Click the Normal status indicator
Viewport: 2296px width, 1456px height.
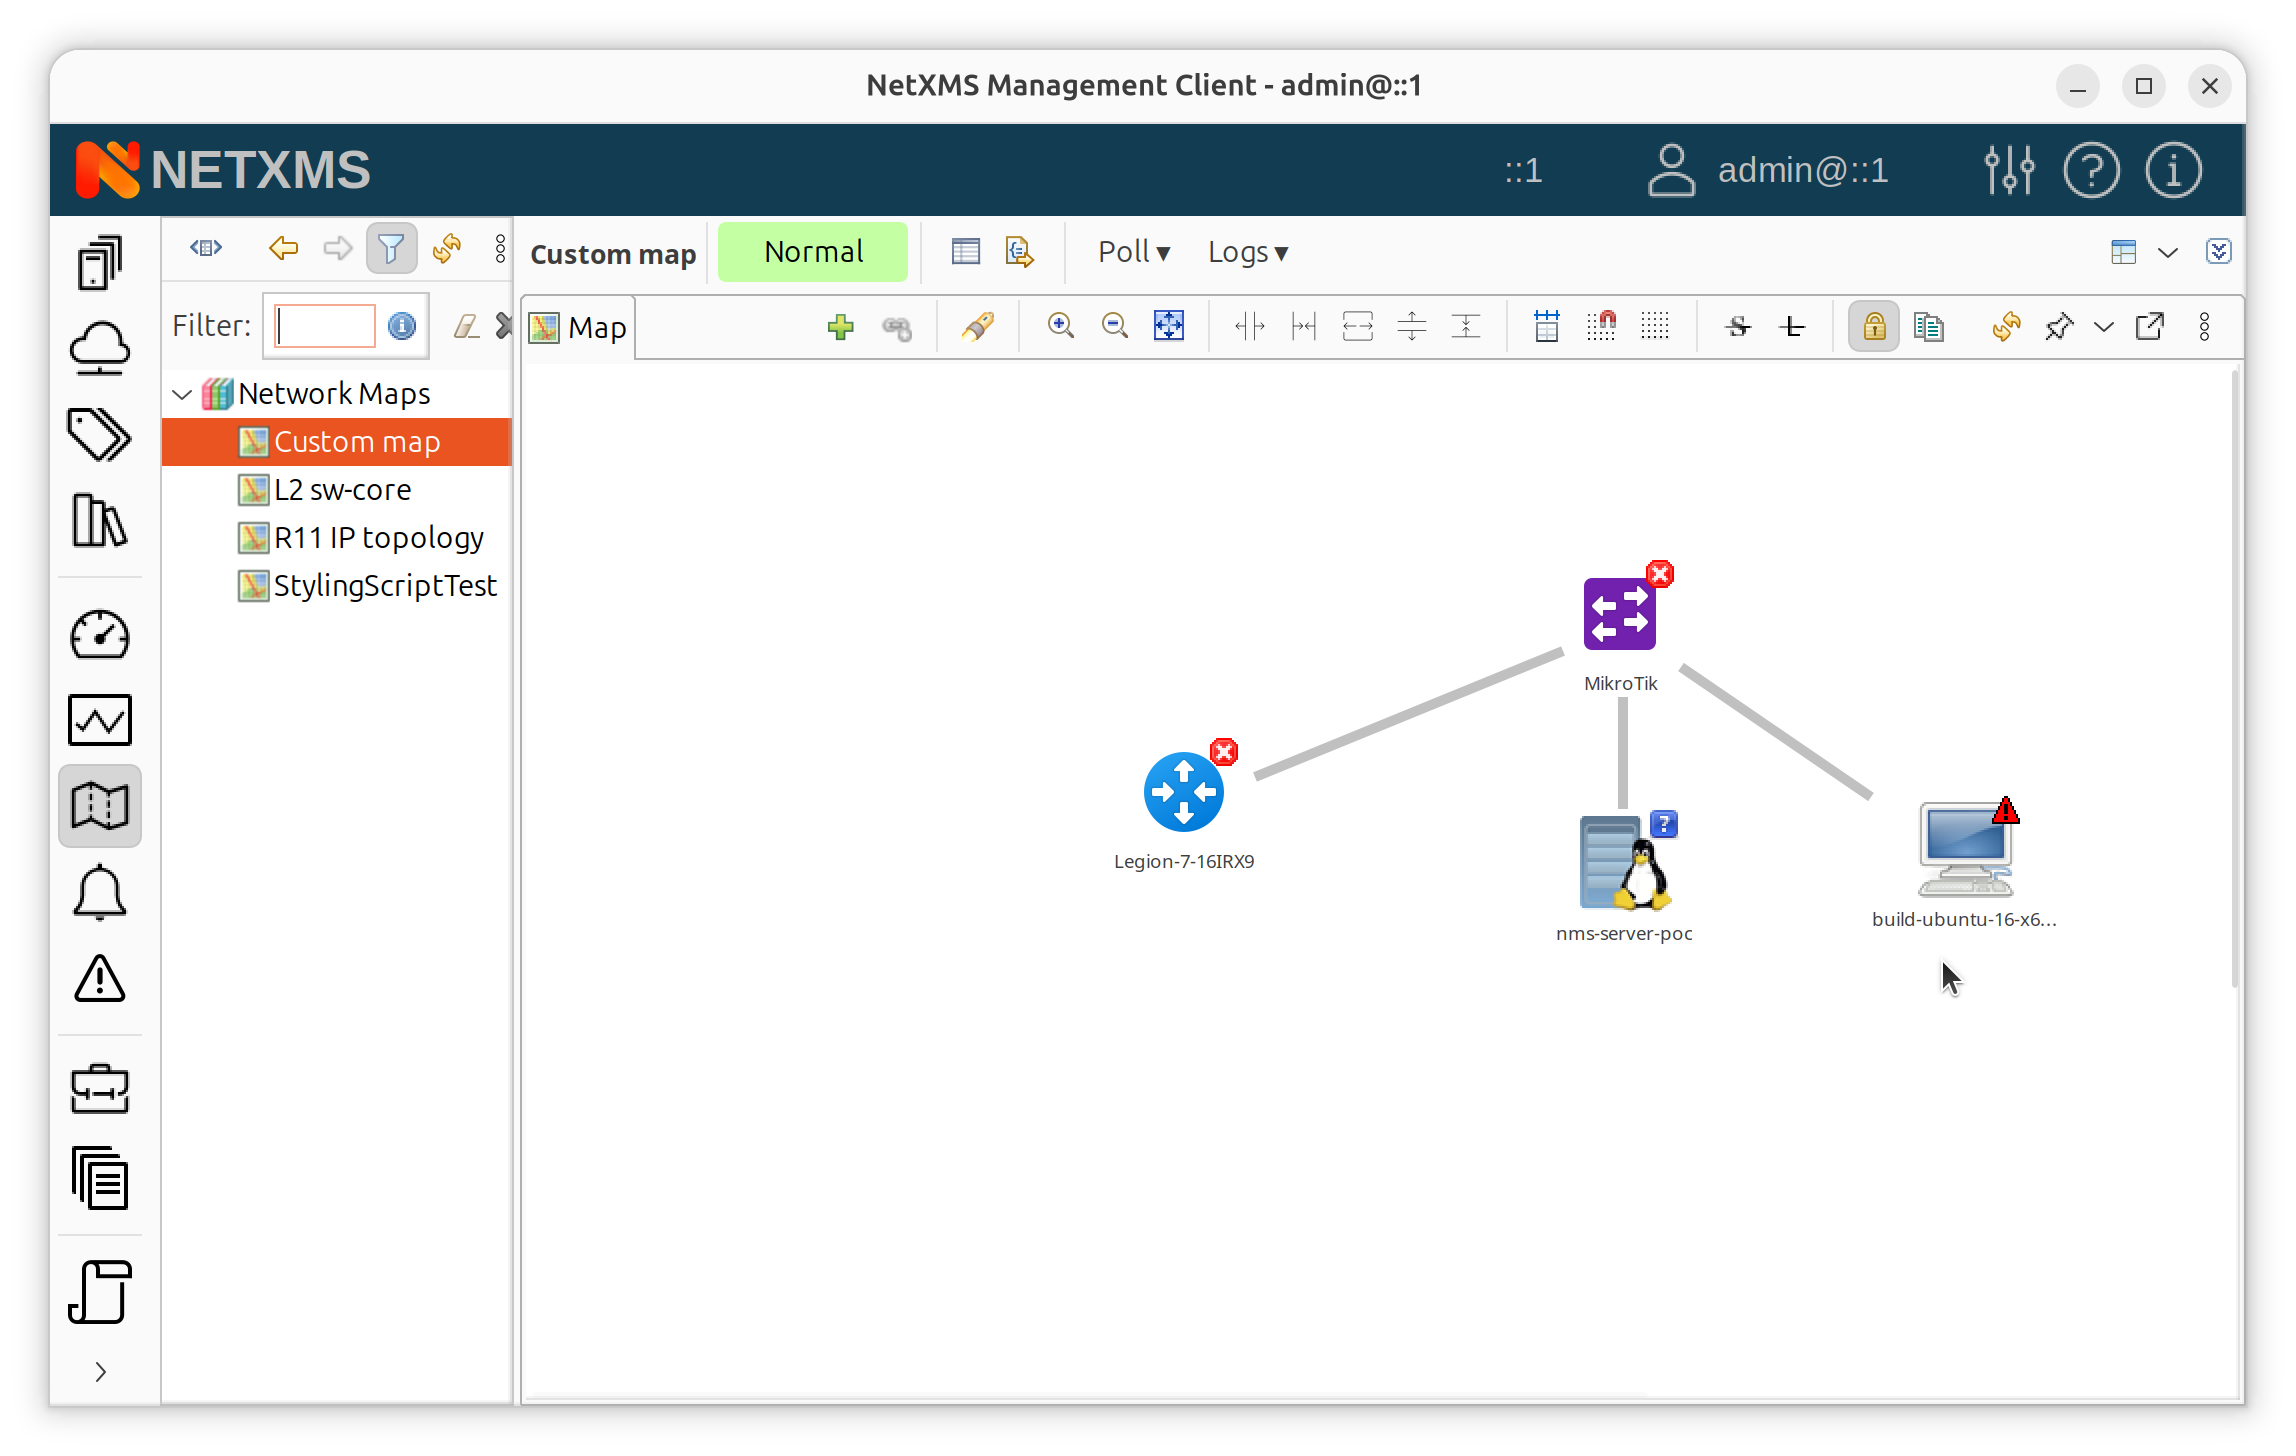(x=813, y=252)
